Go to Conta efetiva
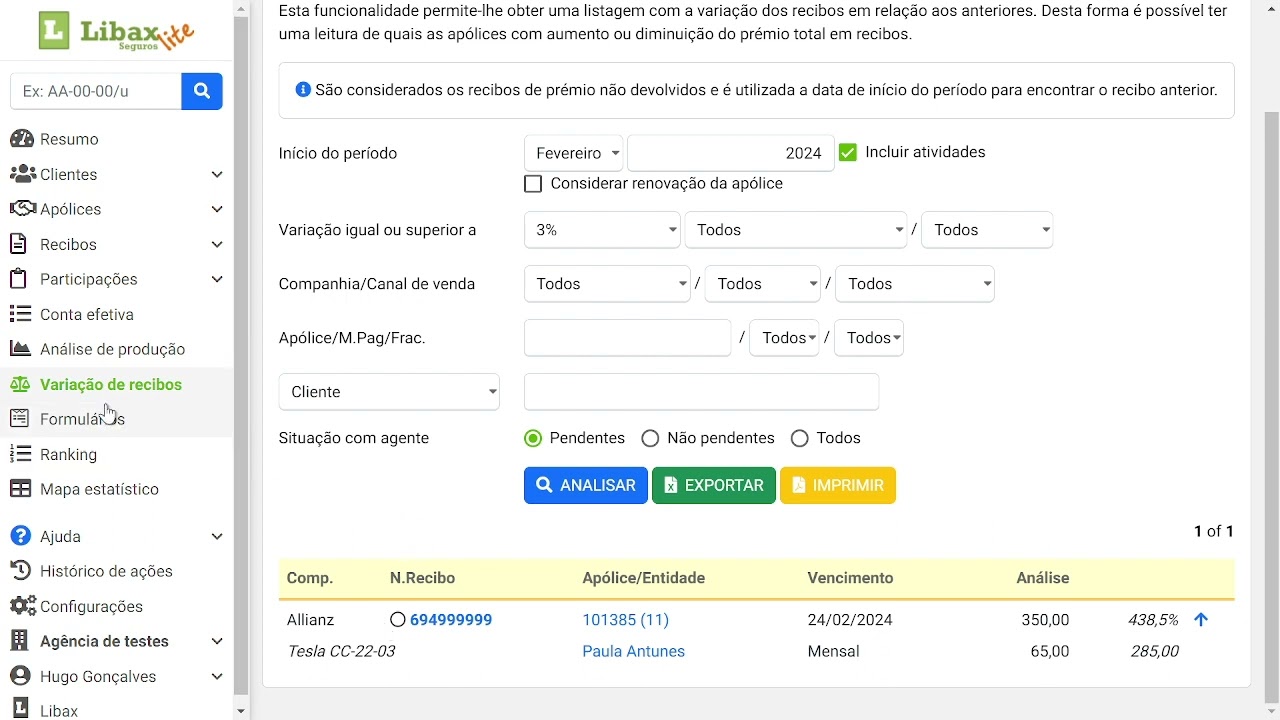The width and height of the screenshot is (1280, 720). coord(87,314)
